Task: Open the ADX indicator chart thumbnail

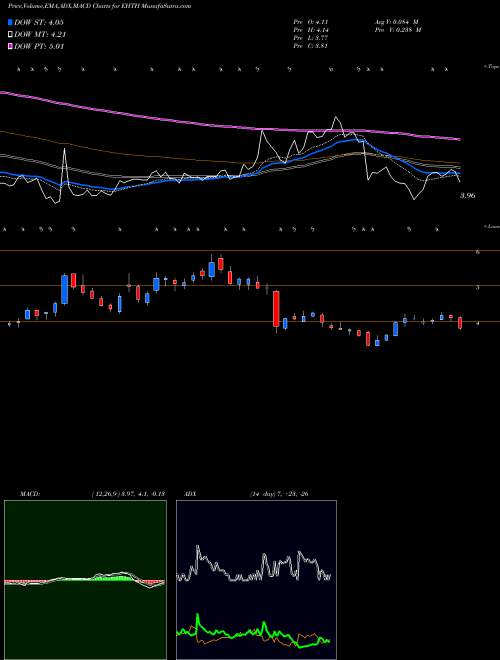Action: pos(256,580)
